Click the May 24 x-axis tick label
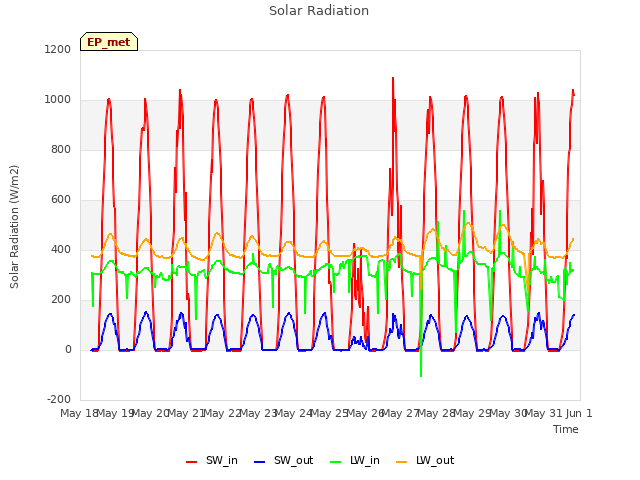The height and width of the screenshot is (480, 640). point(293,413)
